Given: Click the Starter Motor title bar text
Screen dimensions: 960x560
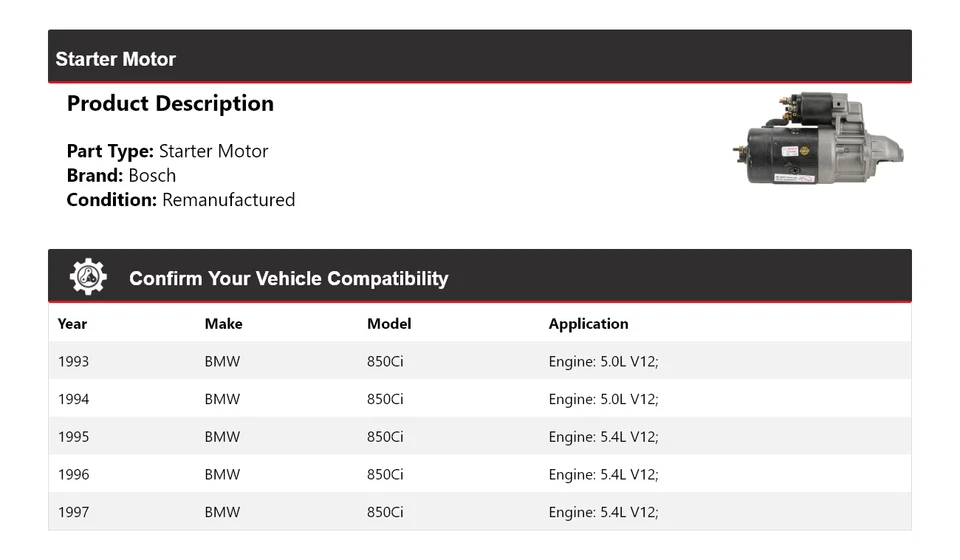Looking at the screenshot, I should point(116,59).
